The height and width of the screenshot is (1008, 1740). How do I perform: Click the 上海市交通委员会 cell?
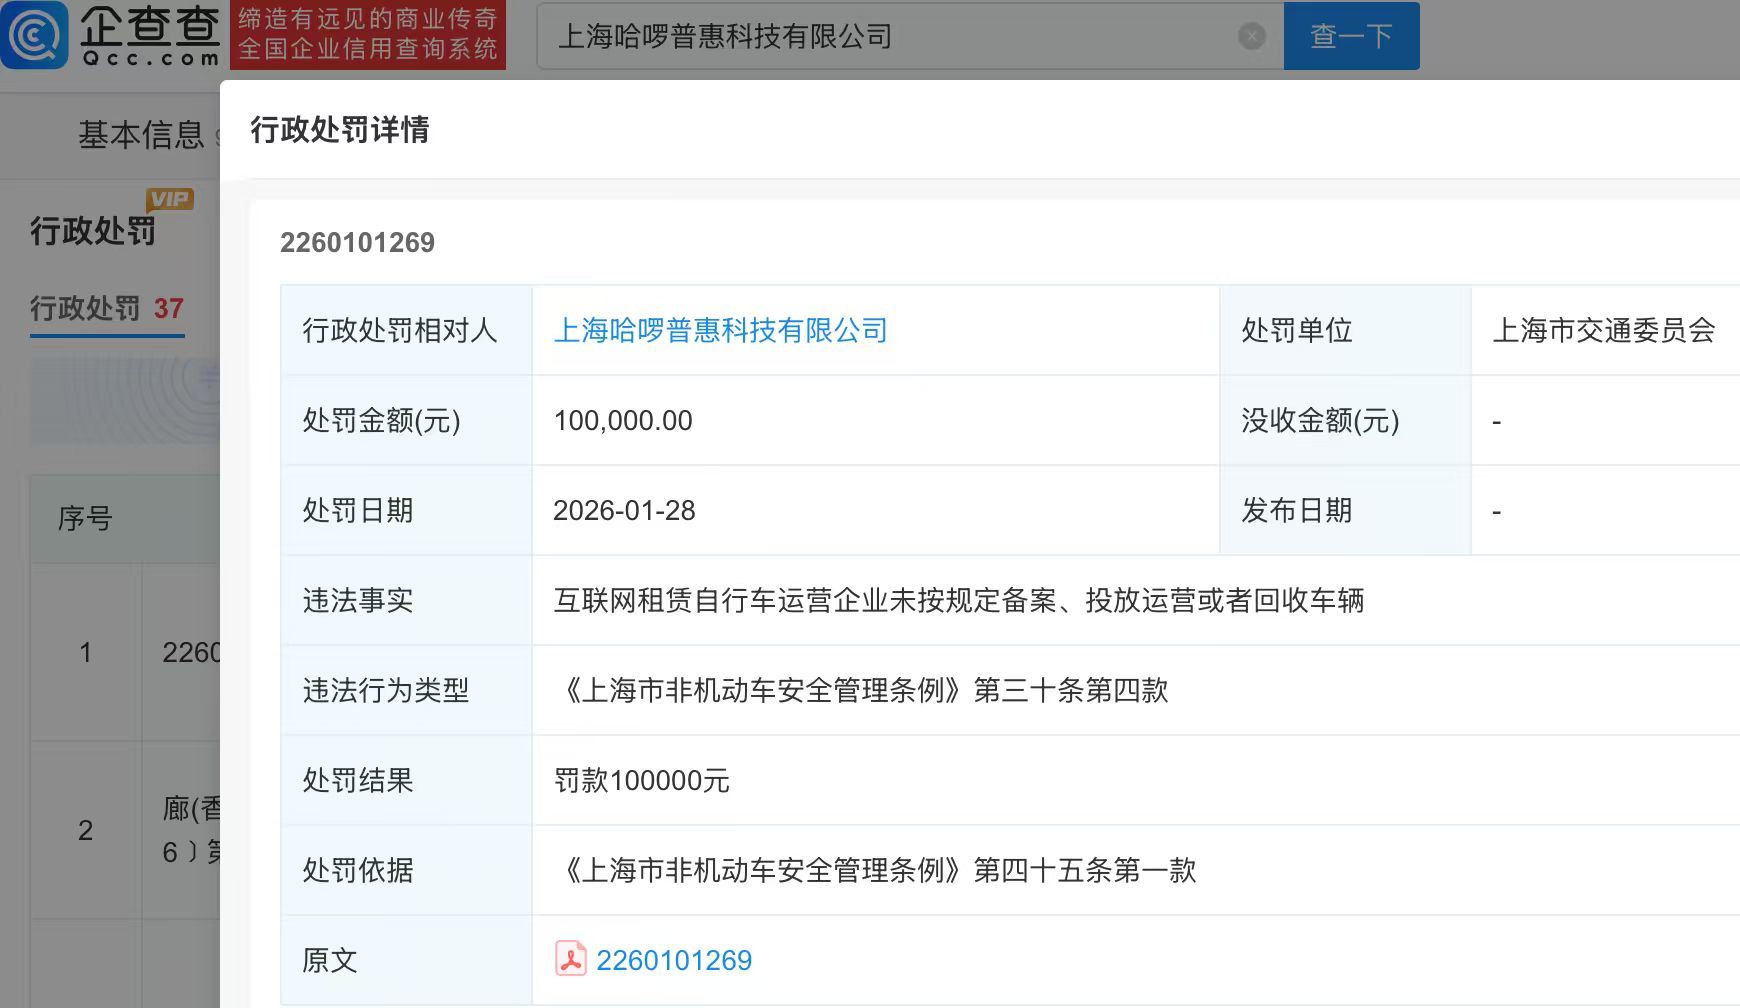[x=1604, y=330]
